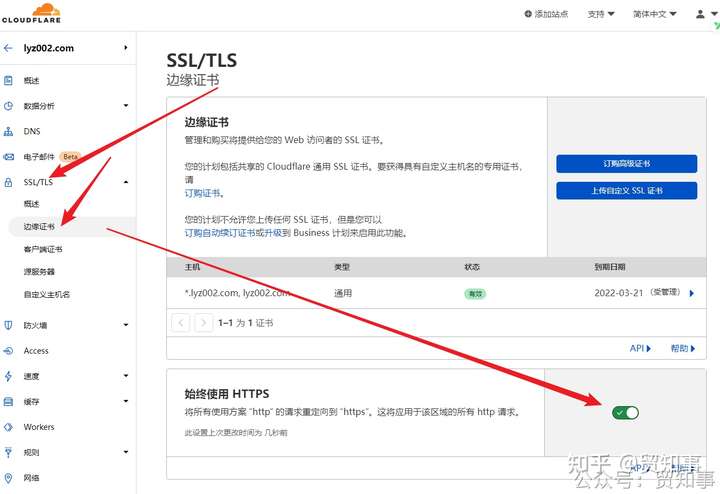Open 概述 under SSL/TLS submenu

[x=32, y=204]
